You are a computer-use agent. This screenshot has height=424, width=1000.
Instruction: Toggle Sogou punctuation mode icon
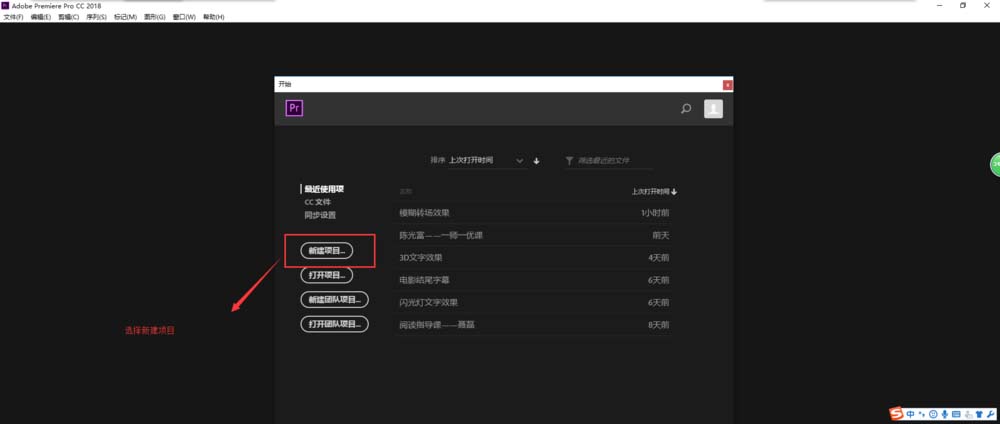coord(922,414)
